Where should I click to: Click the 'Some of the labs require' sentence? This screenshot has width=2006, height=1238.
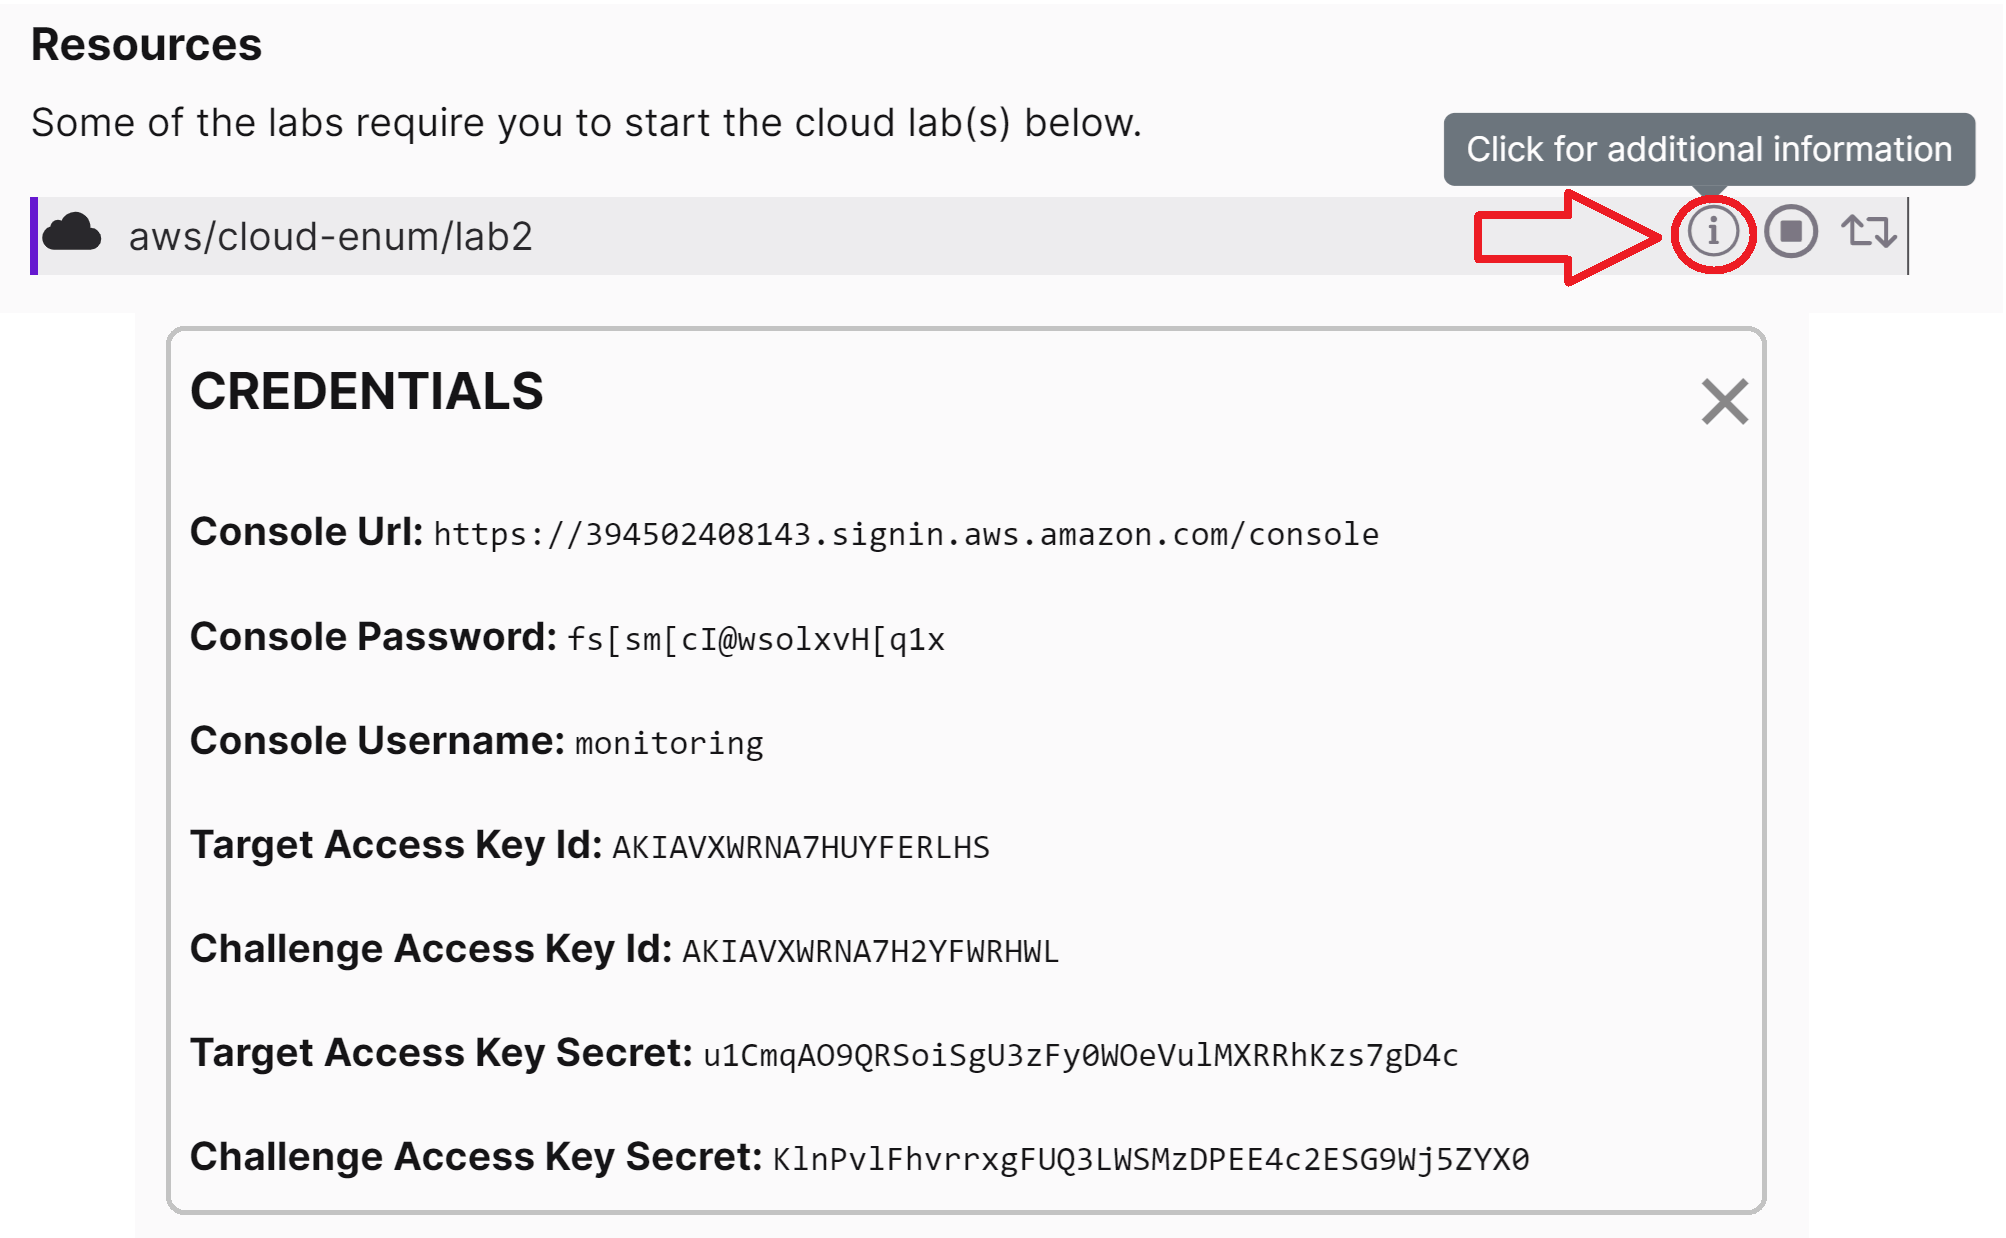[x=586, y=123]
